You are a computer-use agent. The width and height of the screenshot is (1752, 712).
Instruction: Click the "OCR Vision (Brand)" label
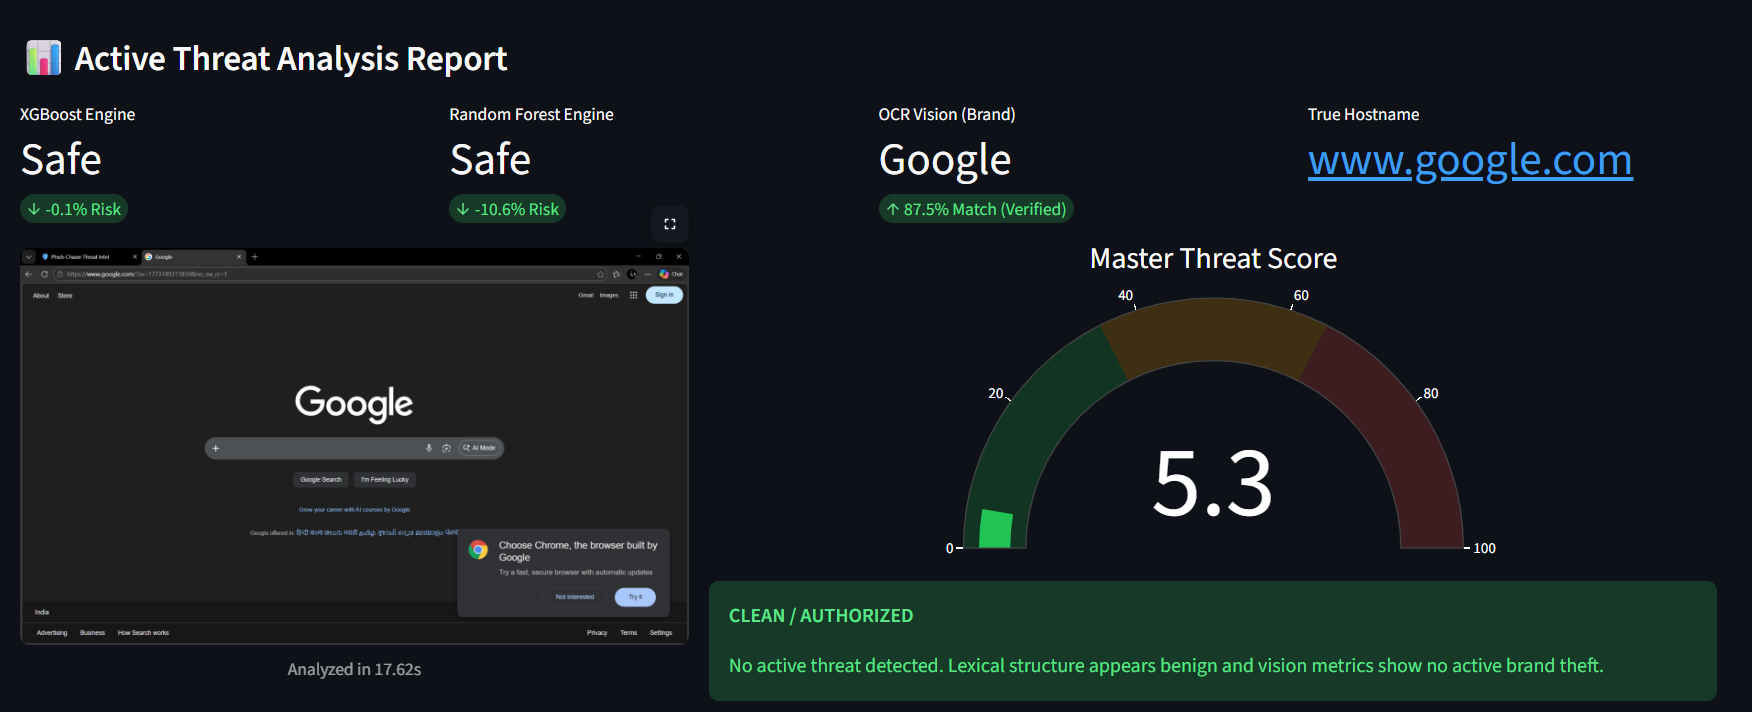pos(947,114)
